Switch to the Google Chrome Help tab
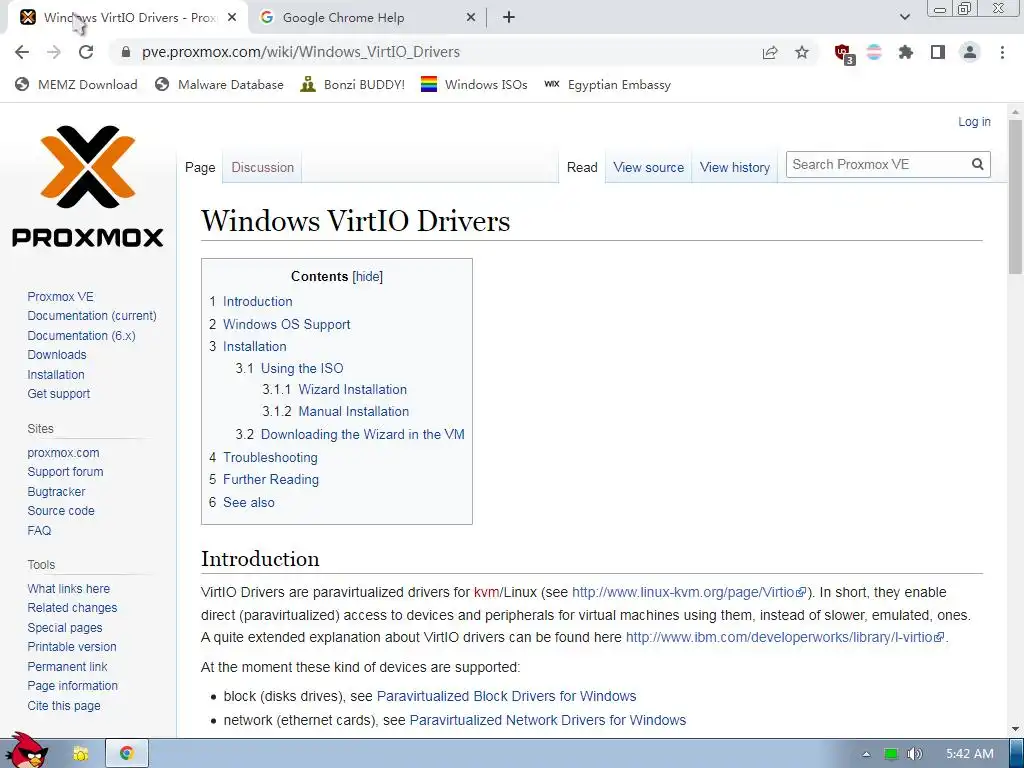Viewport: 1024px width, 768px height. (x=366, y=18)
